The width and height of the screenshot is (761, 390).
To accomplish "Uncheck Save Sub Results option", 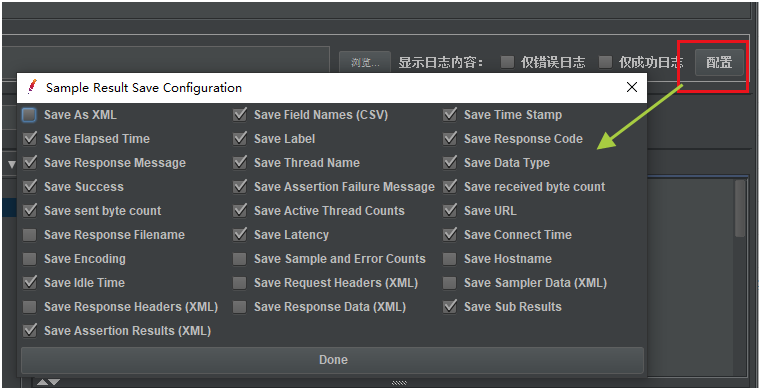I will click(x=450, y=307).
